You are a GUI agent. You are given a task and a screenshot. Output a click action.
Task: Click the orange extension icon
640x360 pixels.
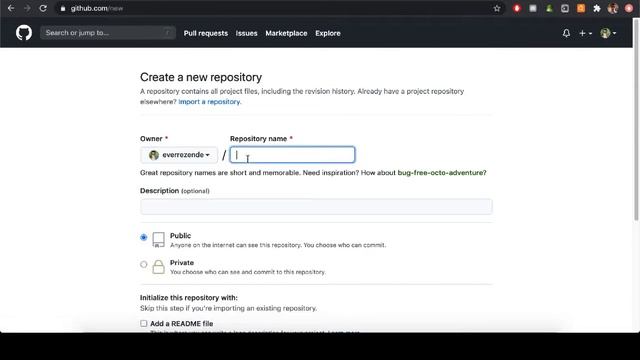[x=581, y=8]
